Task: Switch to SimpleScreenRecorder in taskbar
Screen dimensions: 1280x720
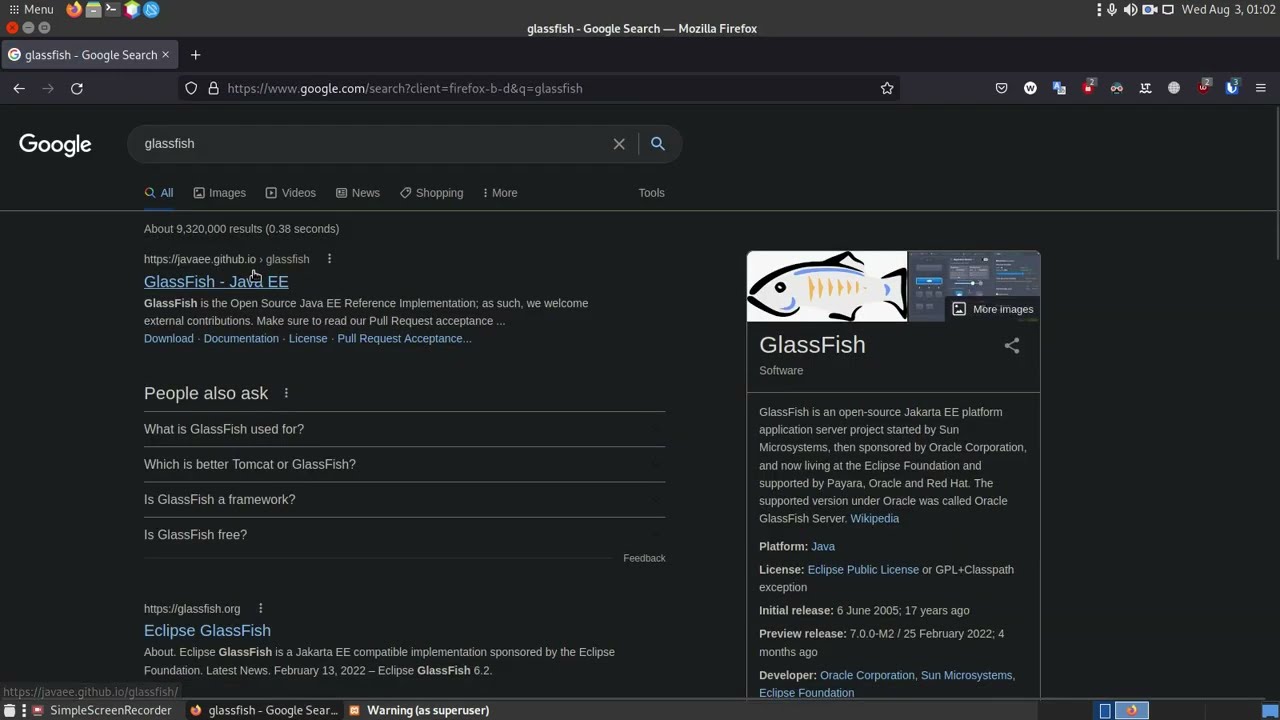Action: click(102, 710)
